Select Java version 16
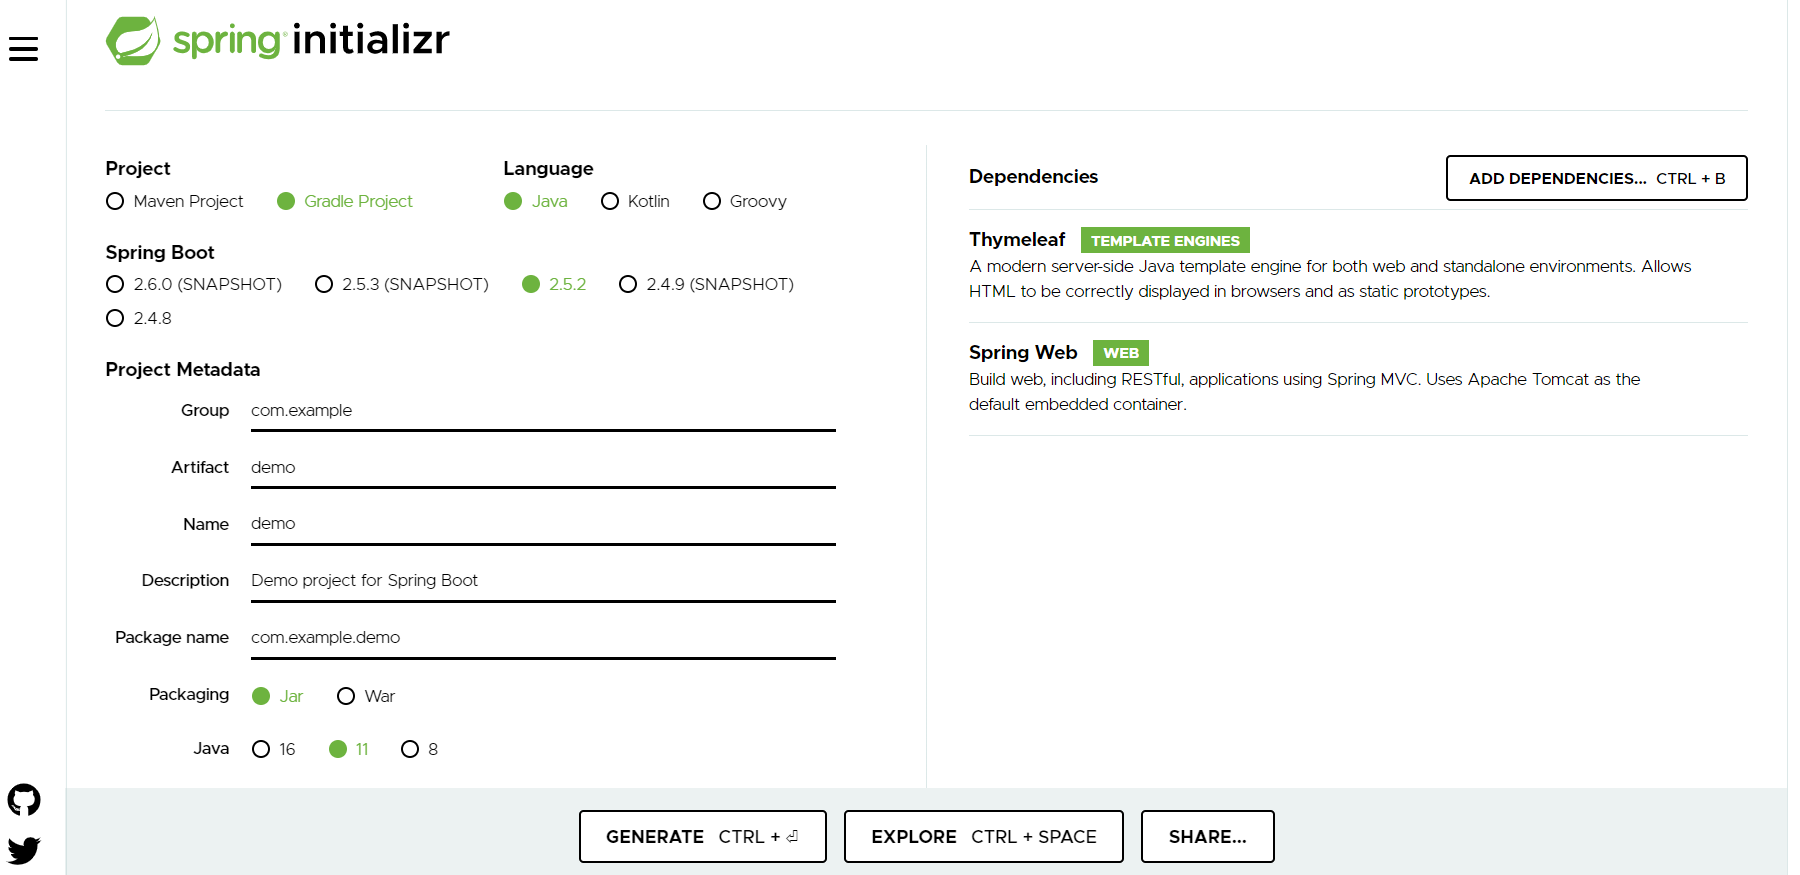 [273, 749]
